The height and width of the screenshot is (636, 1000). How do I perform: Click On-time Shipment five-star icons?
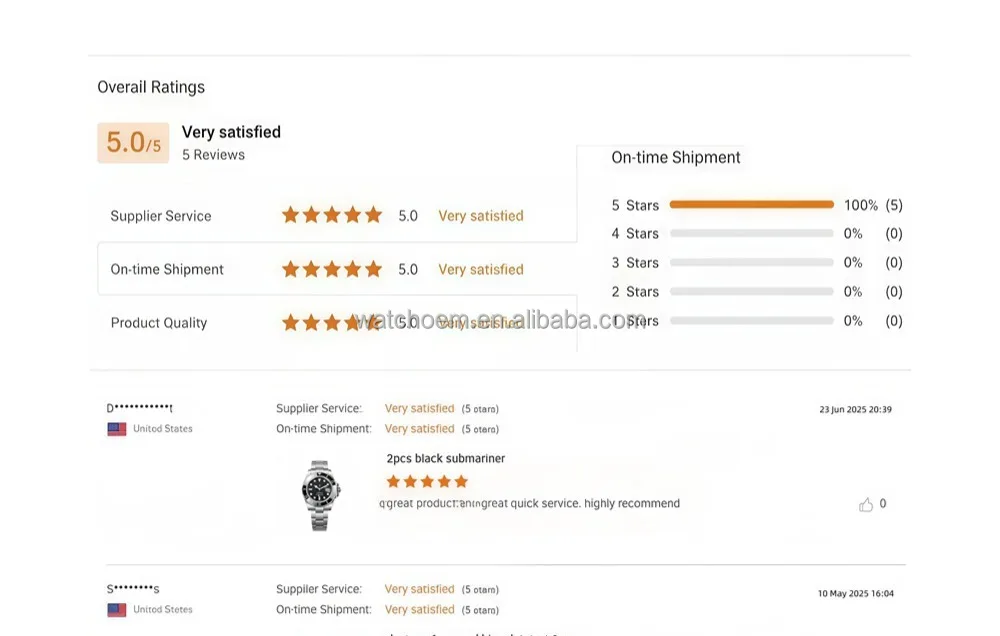point(332,269)
